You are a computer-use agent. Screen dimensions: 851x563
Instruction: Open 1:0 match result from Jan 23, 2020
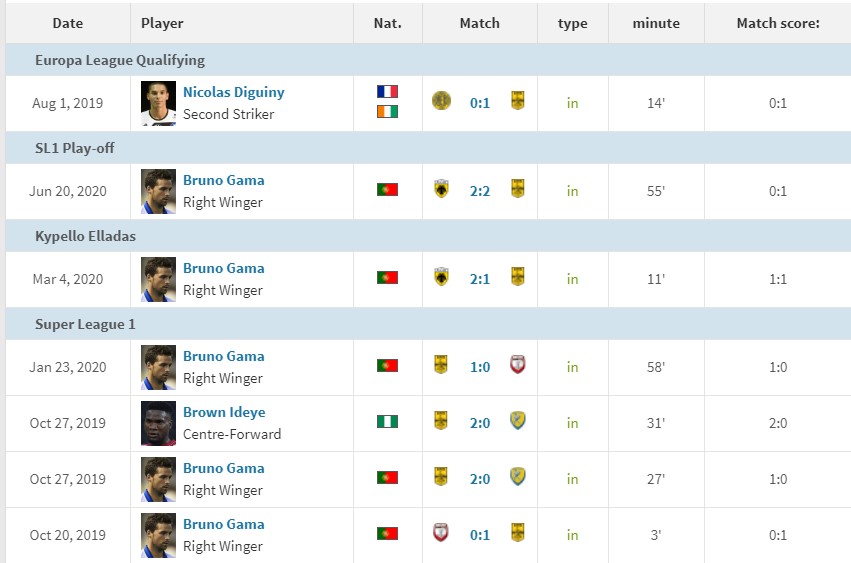pyautogui.click(x=480, y=367)
